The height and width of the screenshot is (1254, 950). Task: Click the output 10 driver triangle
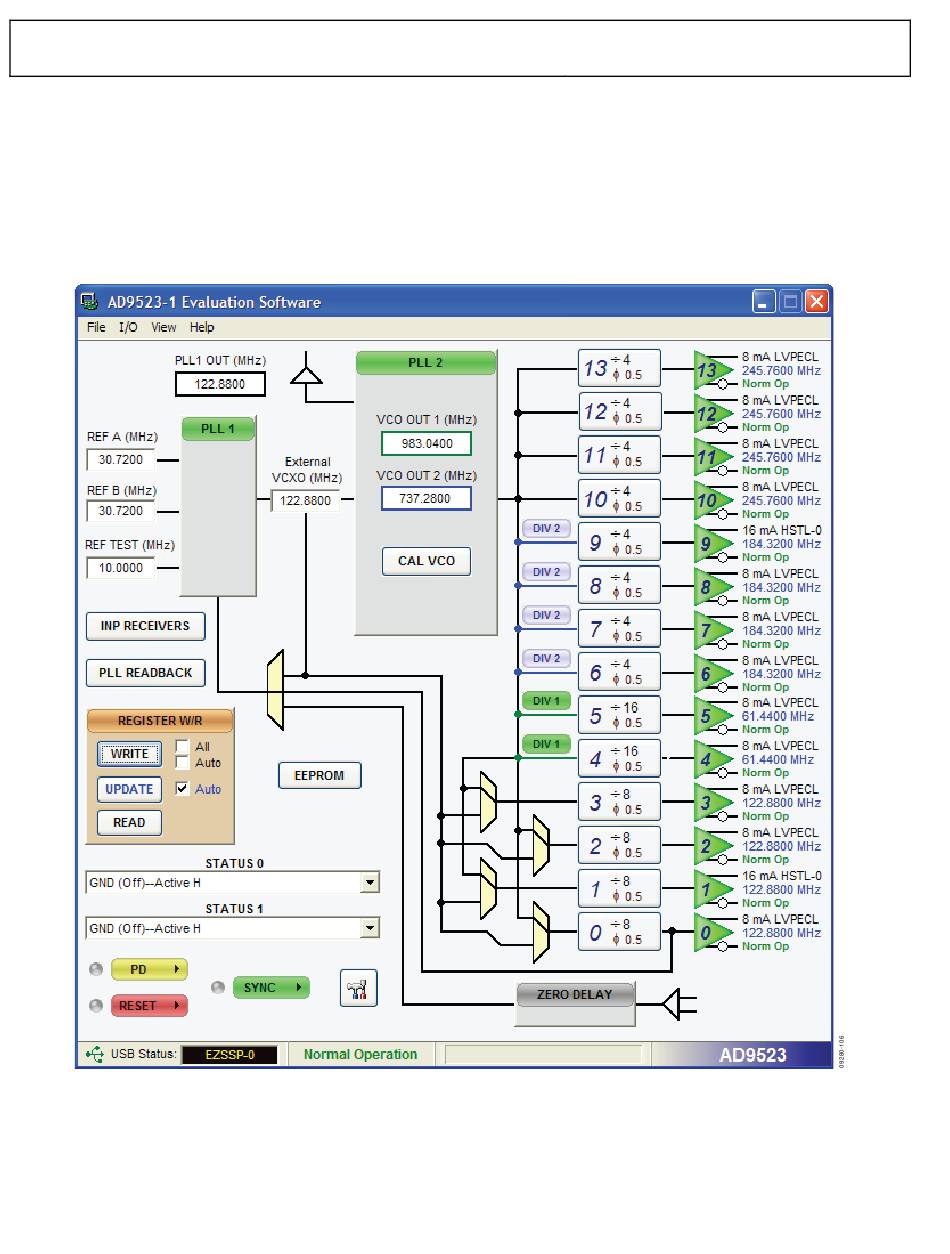click(713, 500)
